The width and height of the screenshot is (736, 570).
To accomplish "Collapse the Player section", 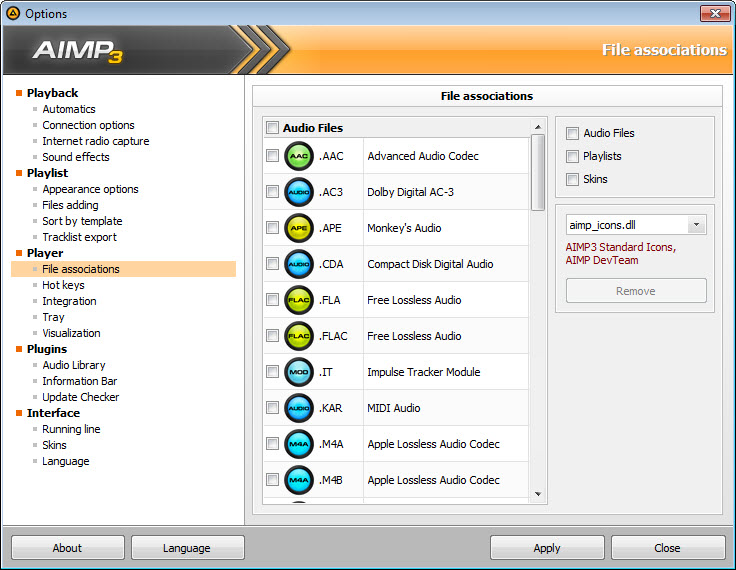I will point(19,253).
